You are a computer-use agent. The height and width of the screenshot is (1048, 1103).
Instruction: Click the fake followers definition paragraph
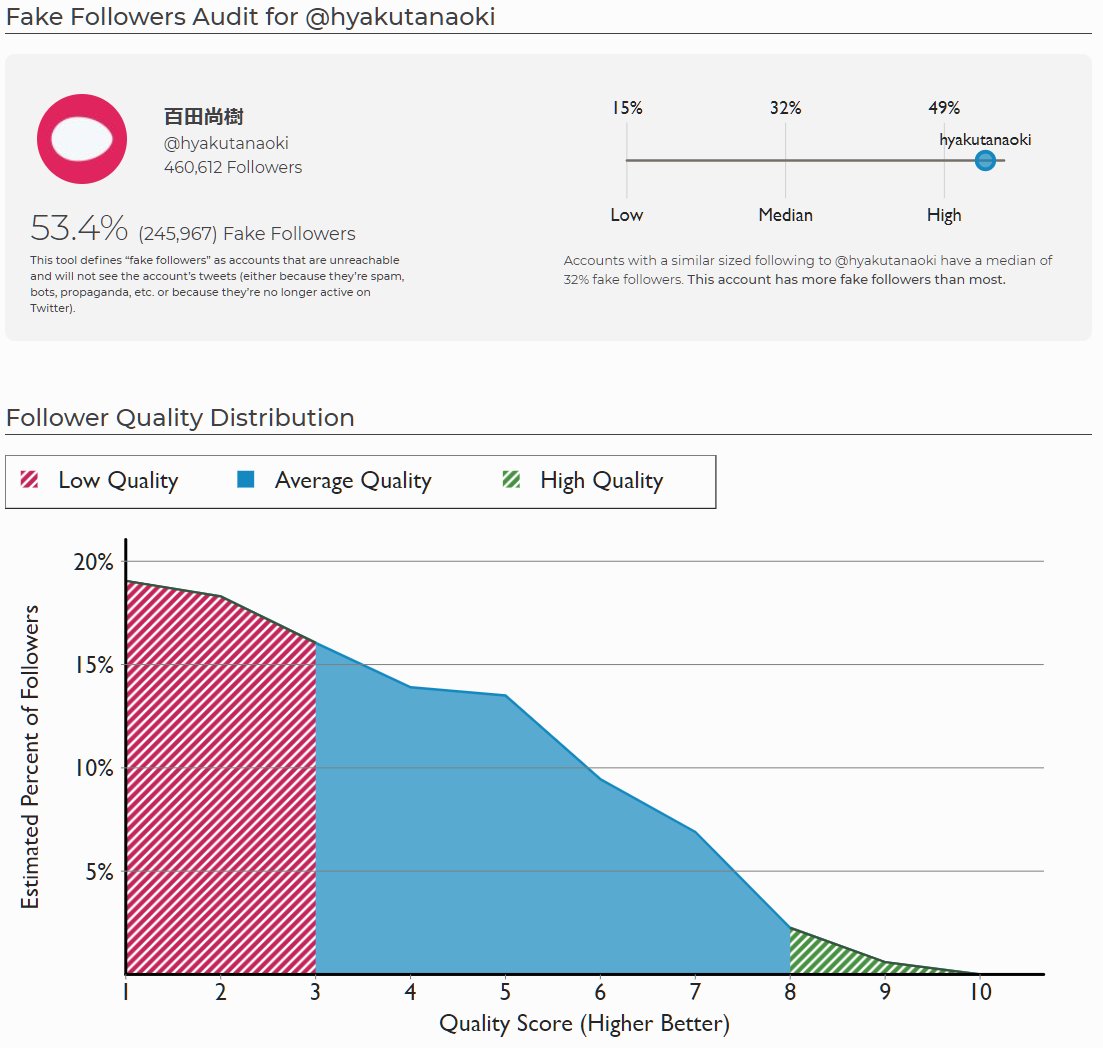pos(217,283)
